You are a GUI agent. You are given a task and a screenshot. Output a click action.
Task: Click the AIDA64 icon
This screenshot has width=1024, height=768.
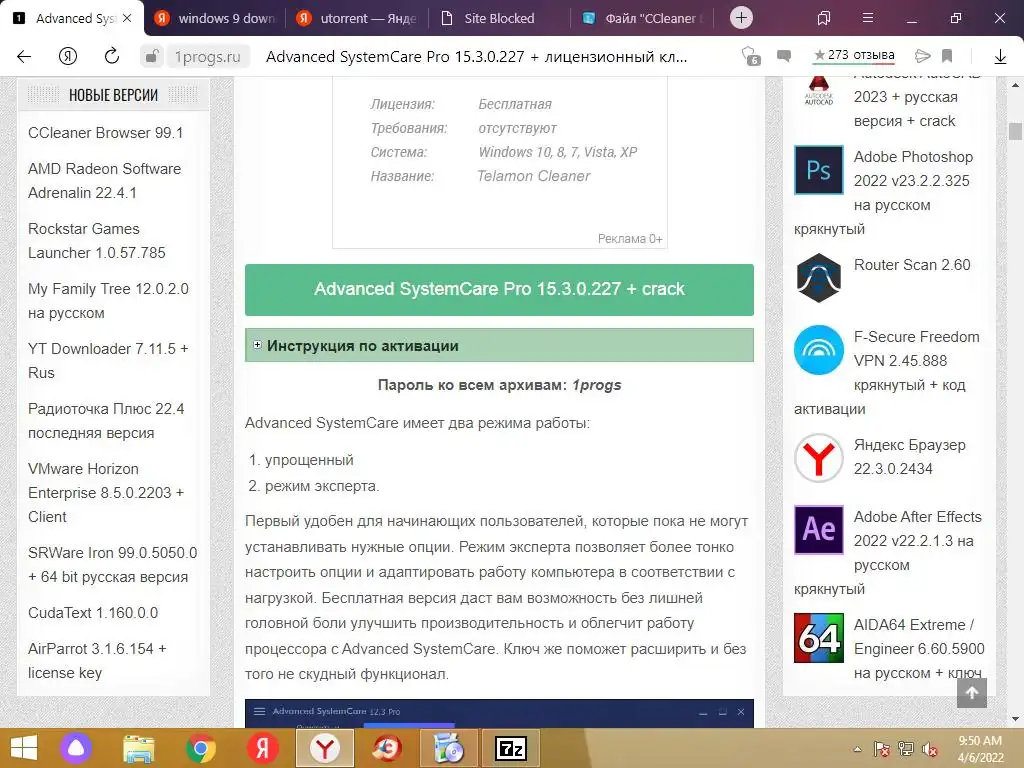(x=818, y=638)
